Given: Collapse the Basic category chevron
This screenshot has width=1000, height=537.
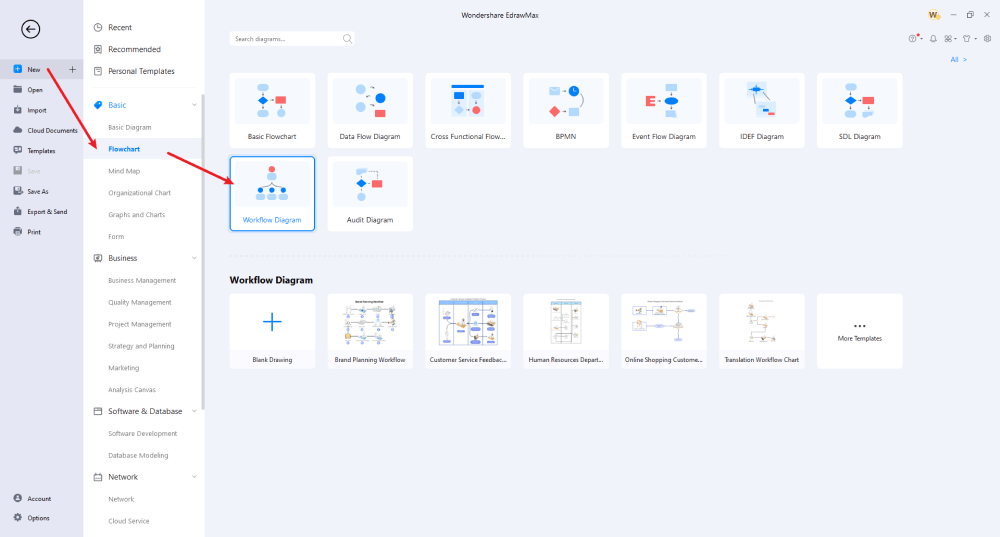Looking at the screenshot, I should (x=194, y=105).
